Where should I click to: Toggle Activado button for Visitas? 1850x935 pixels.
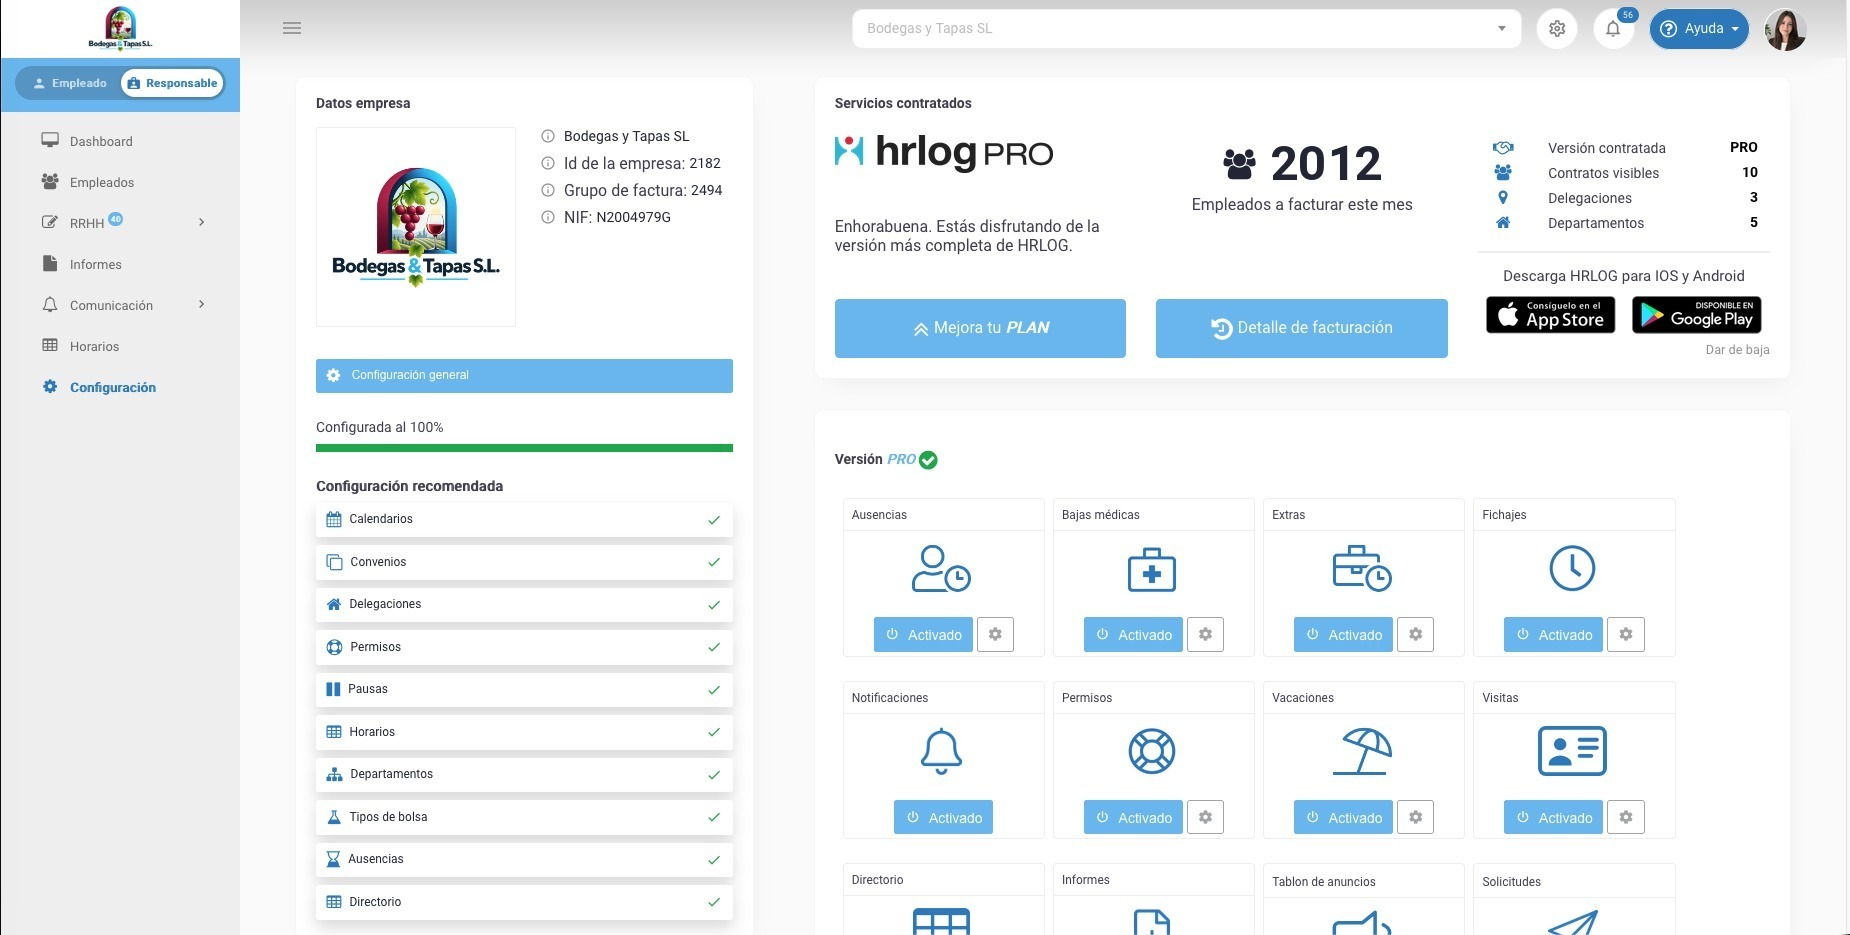(1553, 817)
